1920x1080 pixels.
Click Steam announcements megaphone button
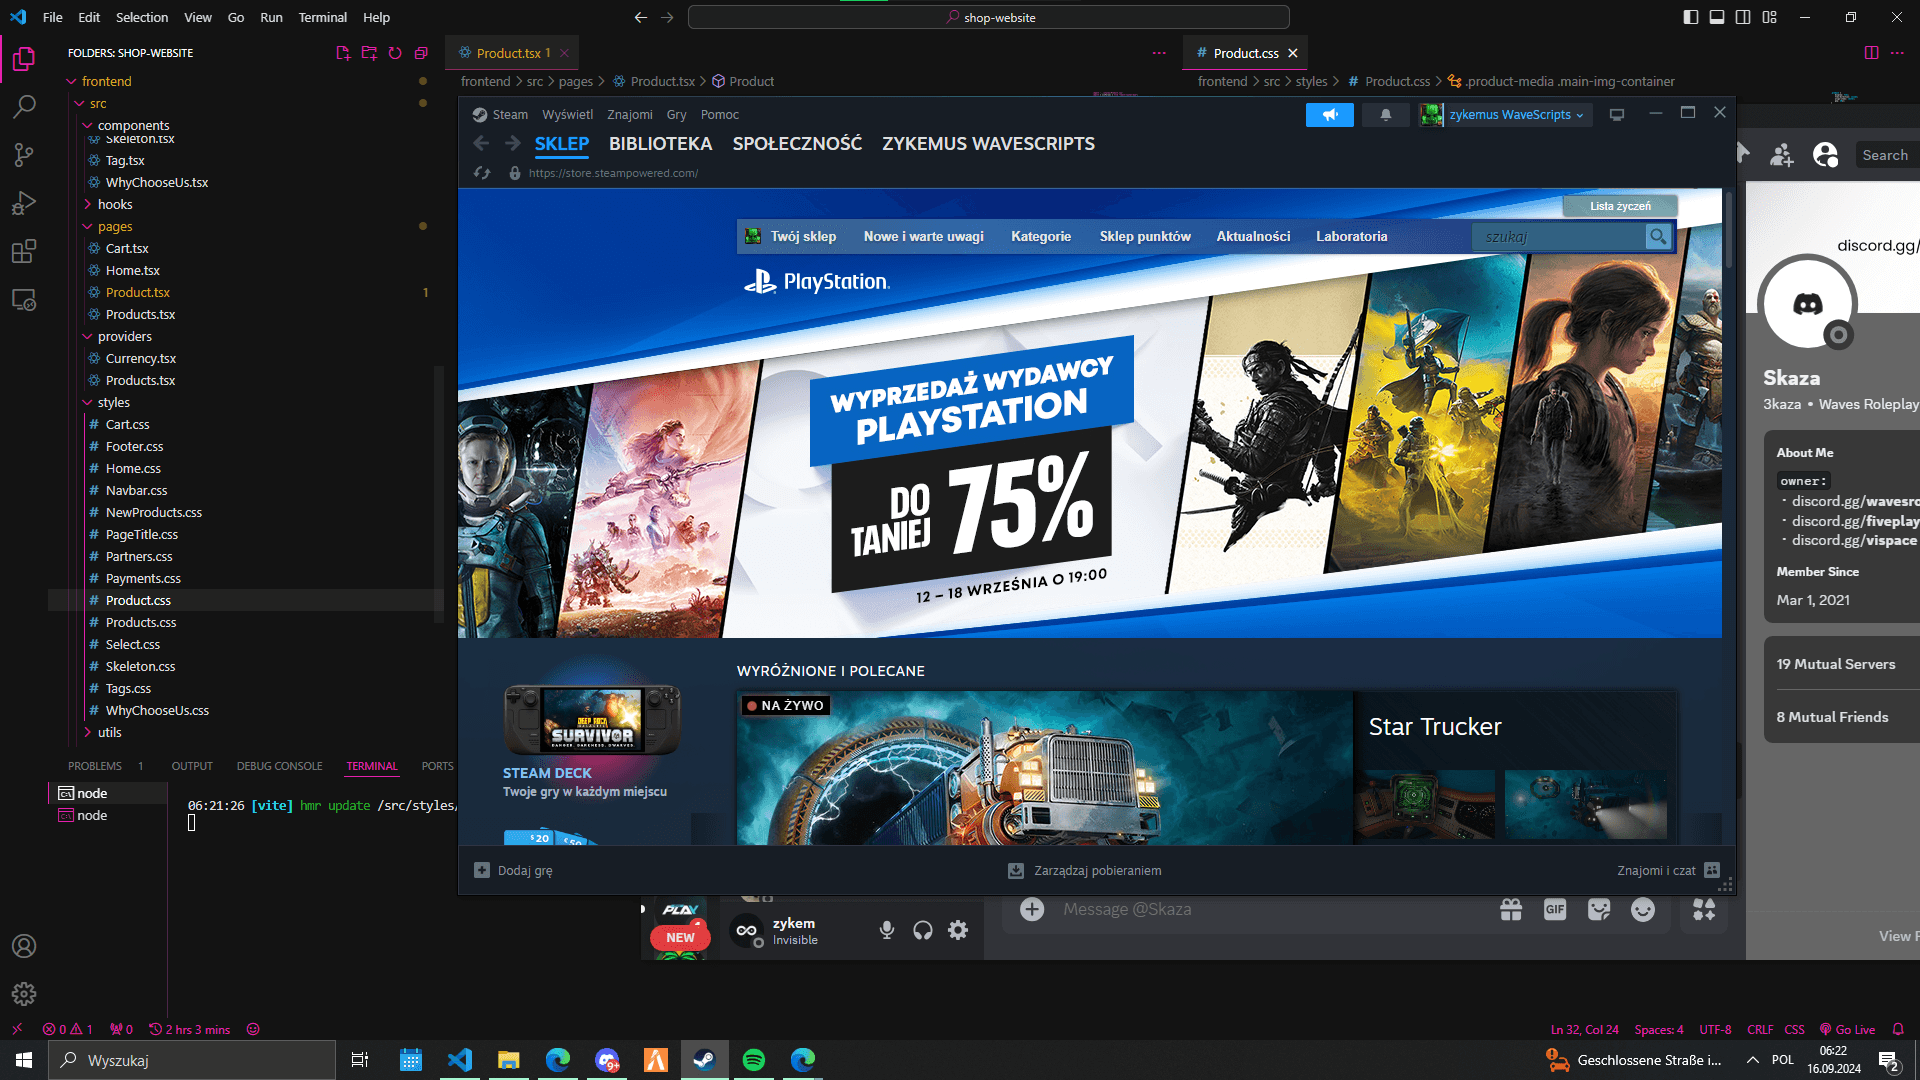point(1329,115)
